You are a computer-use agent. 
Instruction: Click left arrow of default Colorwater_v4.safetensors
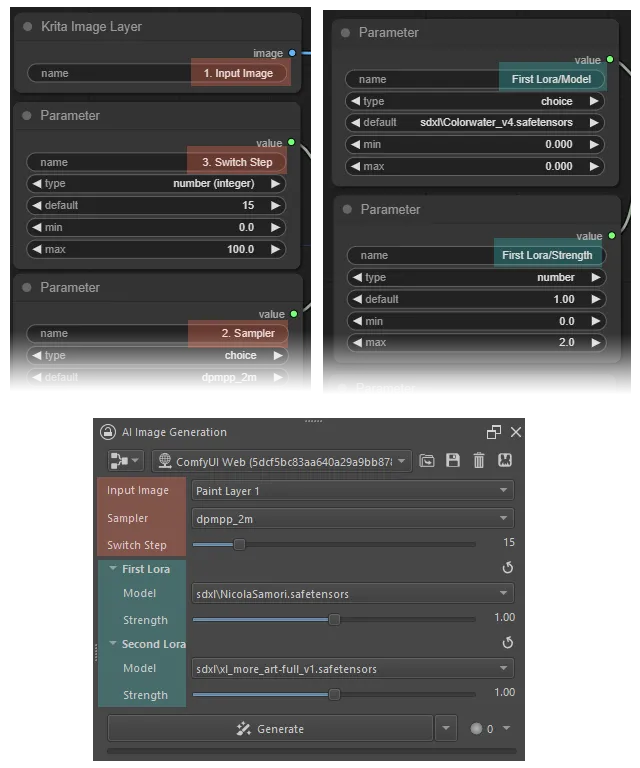pyautogui.click(x=356, y=123)
